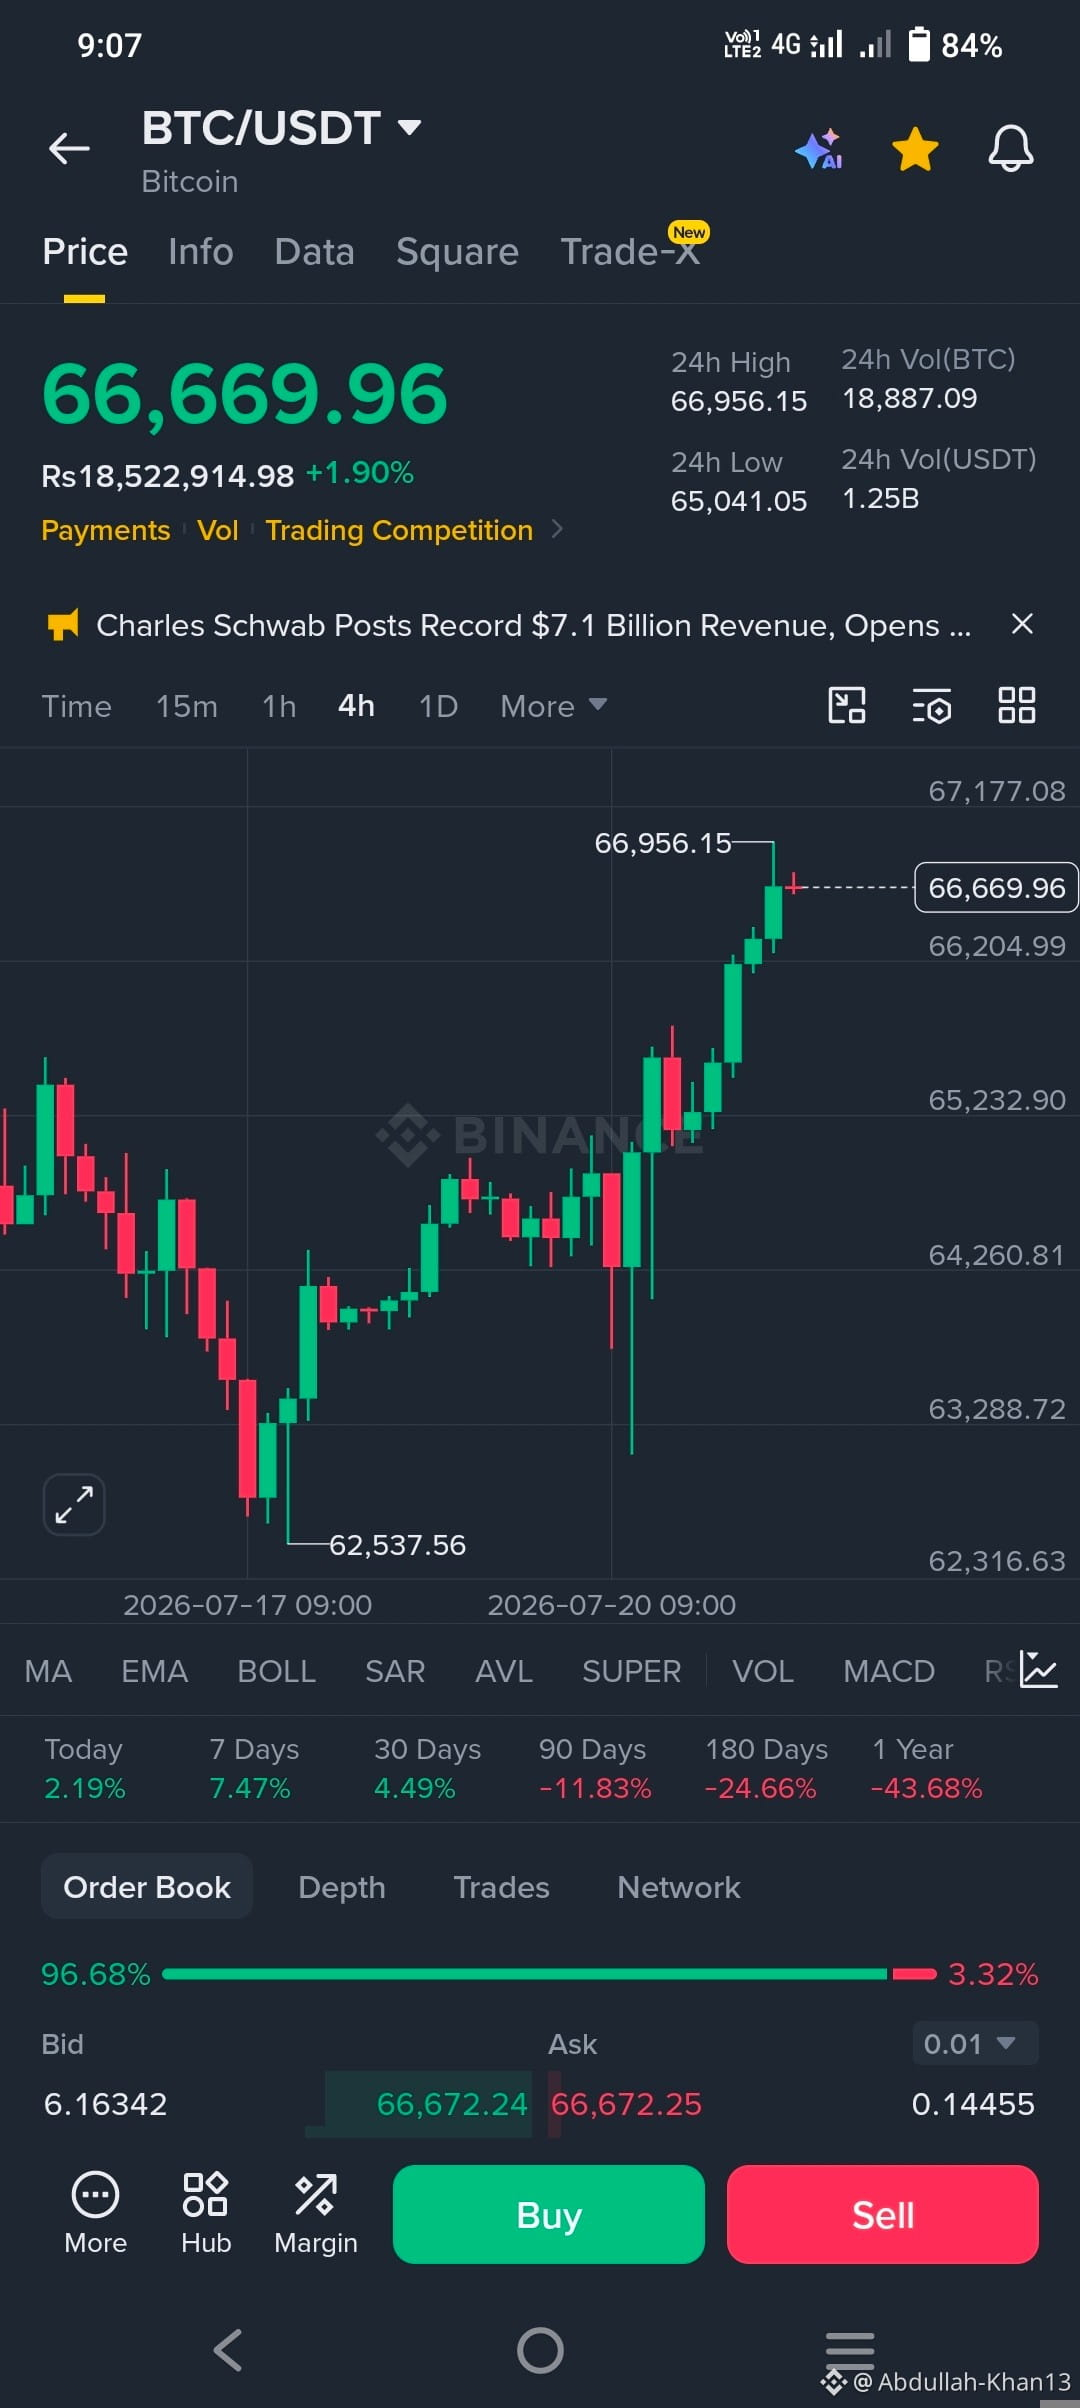Viewport: 1080px width, 2408px height.
Task: Tap the Today 2.19% performance value
Action: 85,1788
